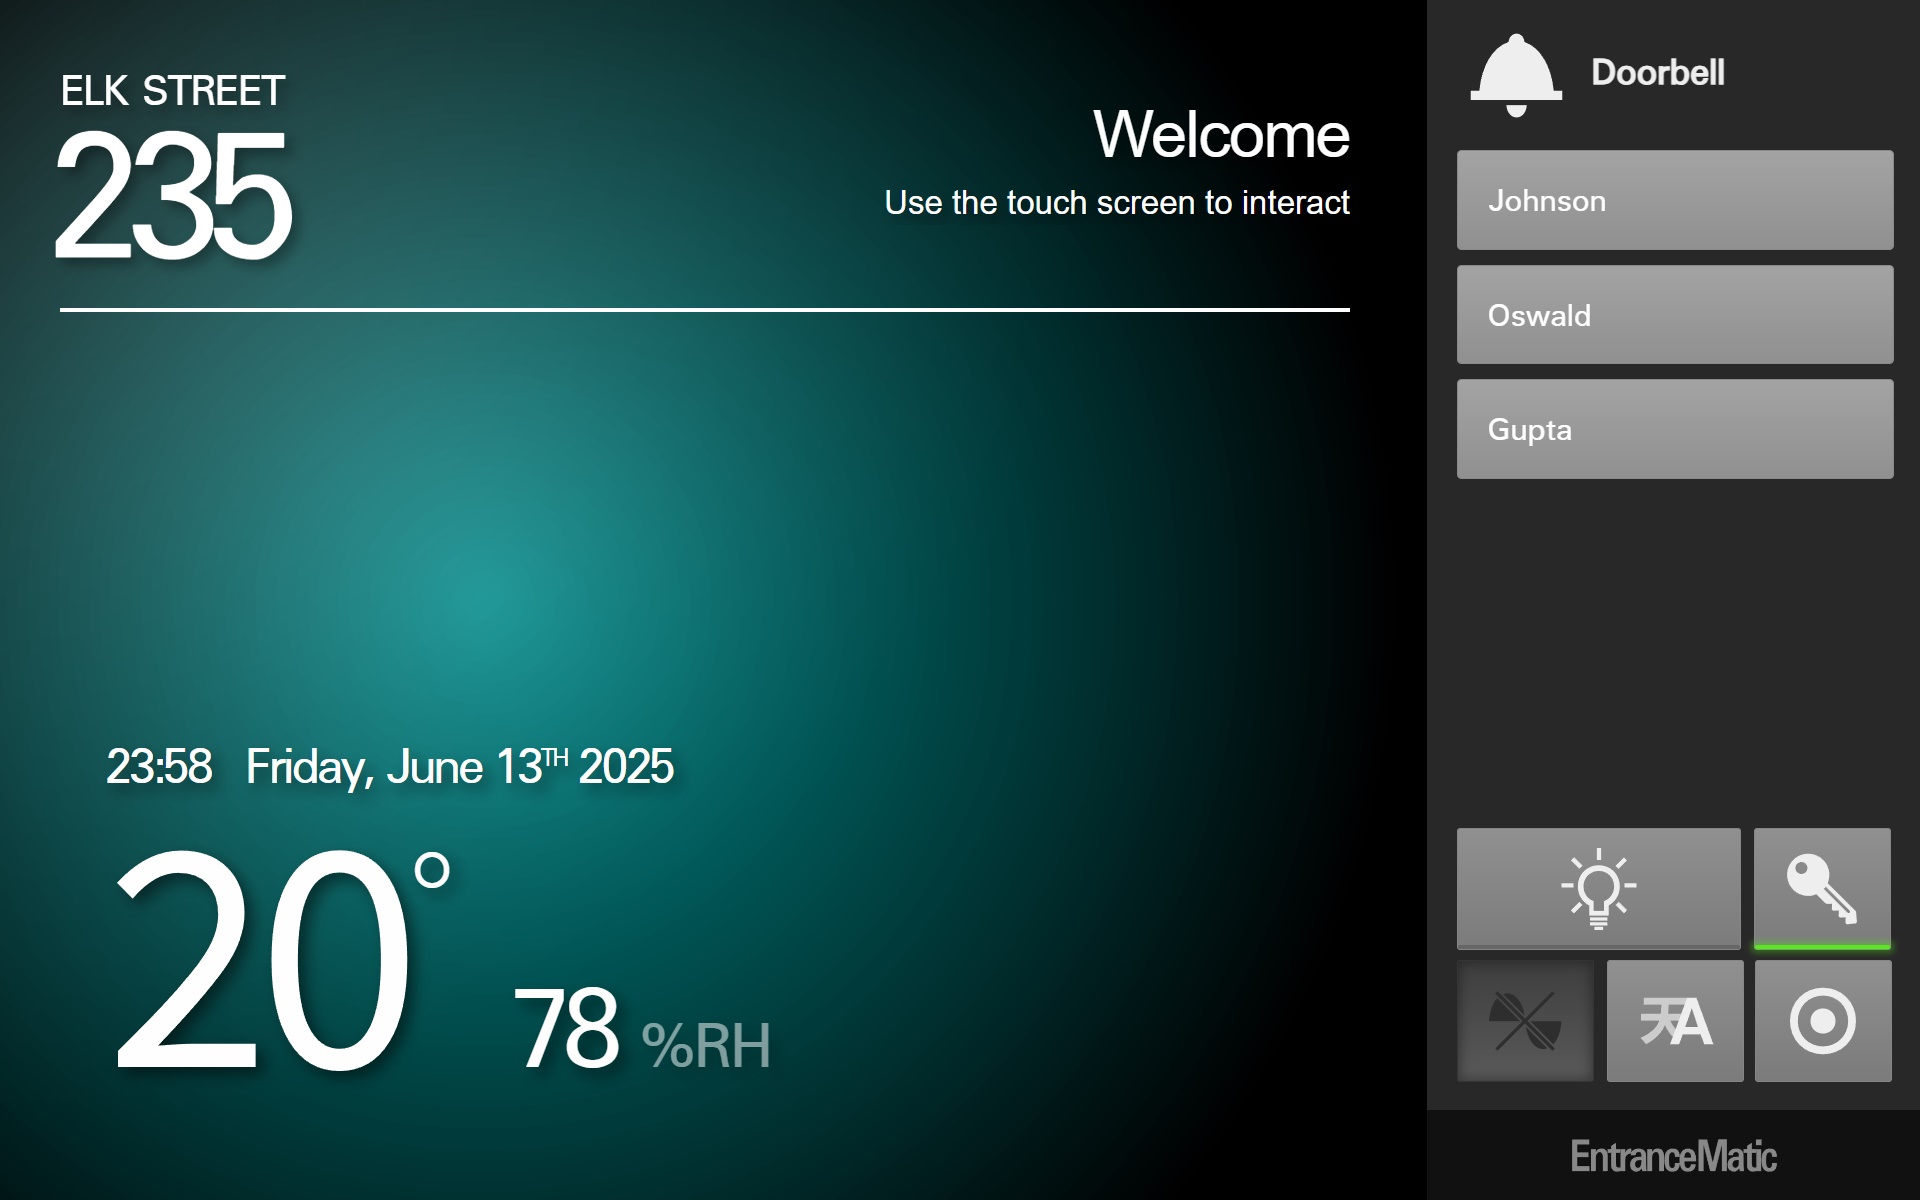Tap the Welcome heading

click(1220, 135)
